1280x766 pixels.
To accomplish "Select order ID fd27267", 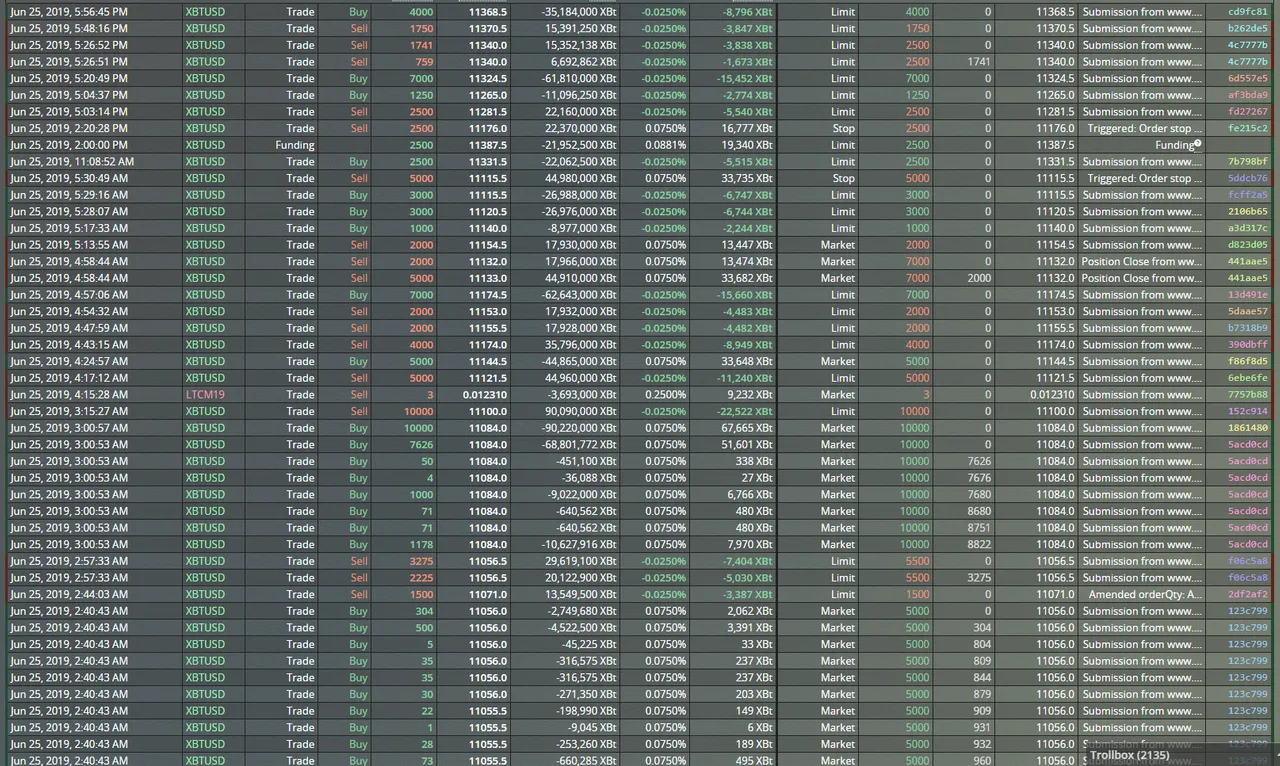I will pos(1247,111).
